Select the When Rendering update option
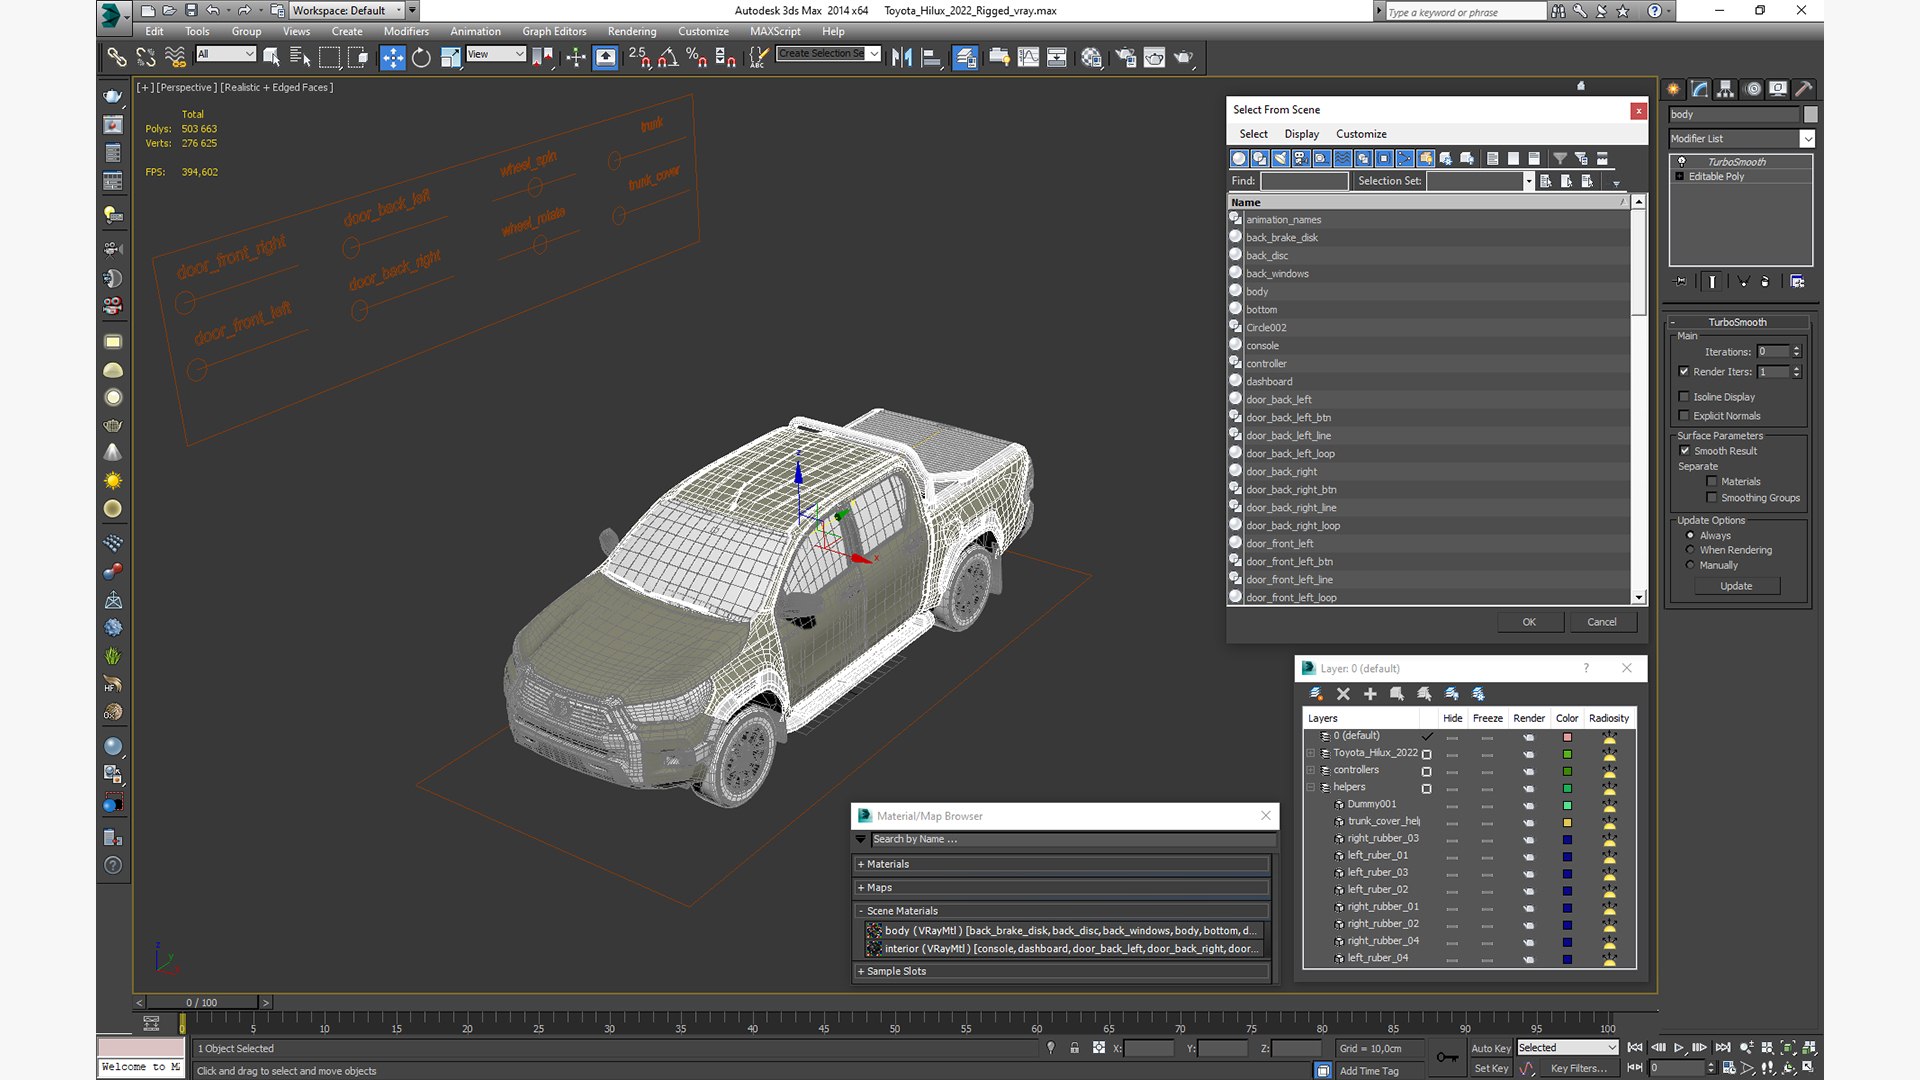Viewport: 1920px width, 1080px height. [x=1690, y=550]
